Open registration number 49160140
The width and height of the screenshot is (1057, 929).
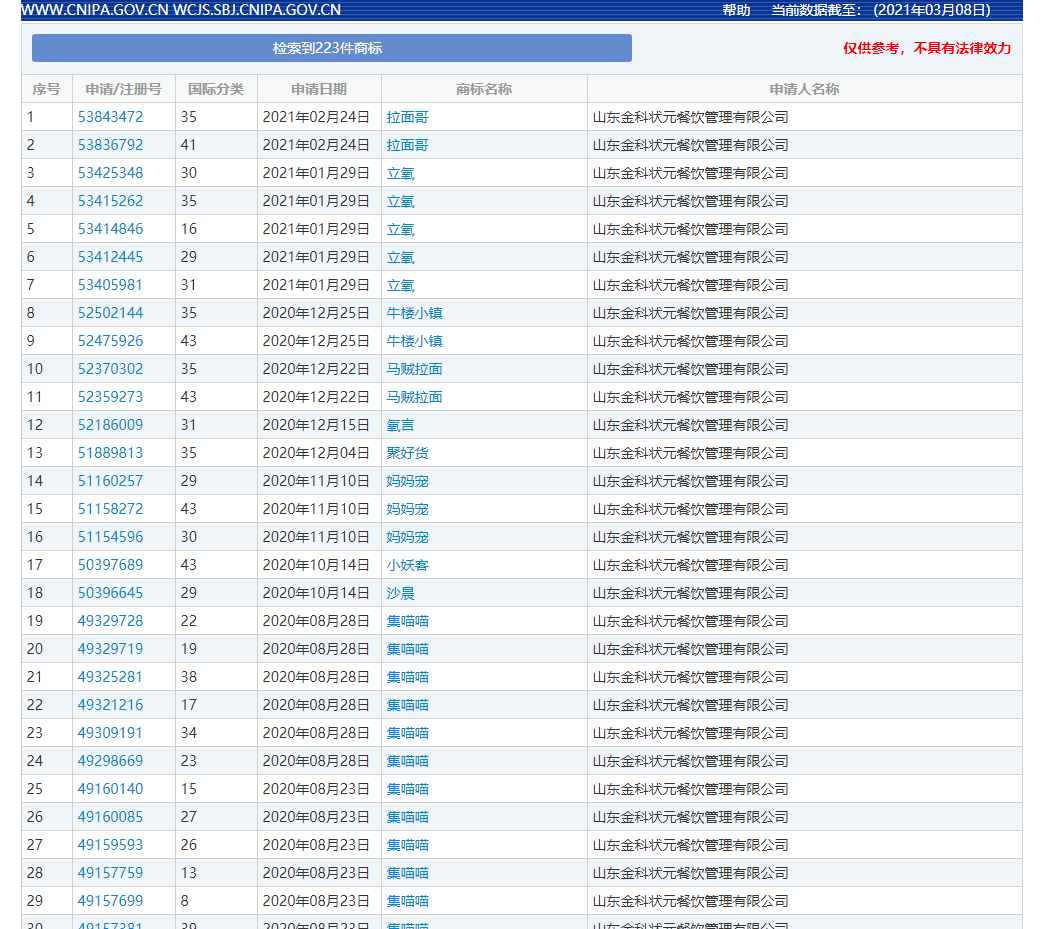pyautogui.click(x=111, y=789)
